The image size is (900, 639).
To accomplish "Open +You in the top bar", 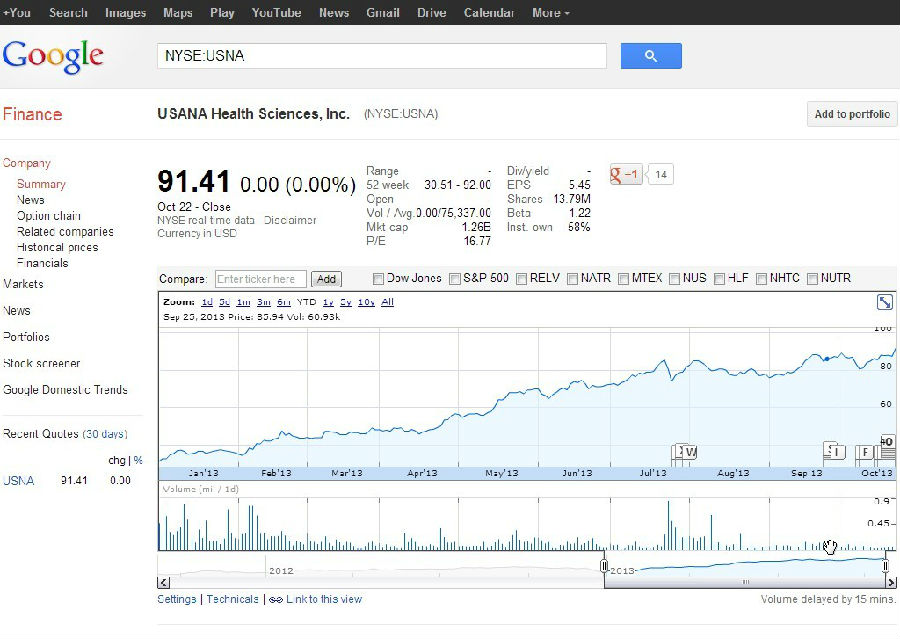I will [17, 13].
